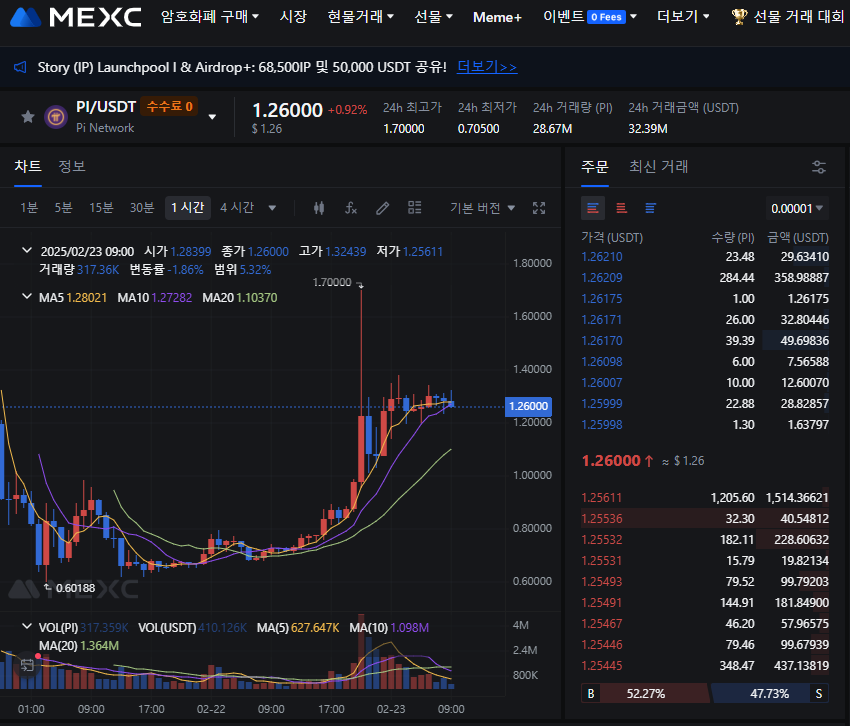Click the trophy icon by futures competition
Image resolution: width=850 pixels, height=726 pixels.
[x=739, y=17]
